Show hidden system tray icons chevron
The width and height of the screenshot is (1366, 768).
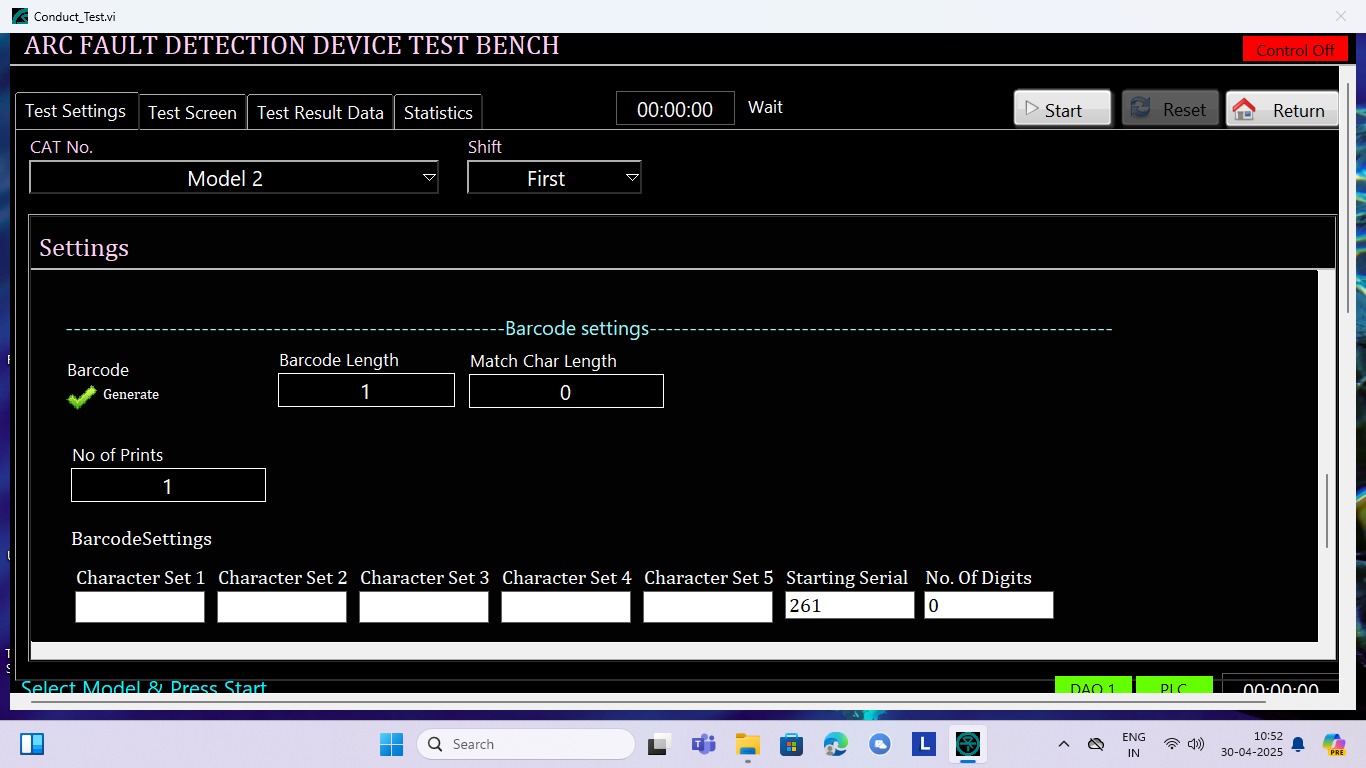1064,744
